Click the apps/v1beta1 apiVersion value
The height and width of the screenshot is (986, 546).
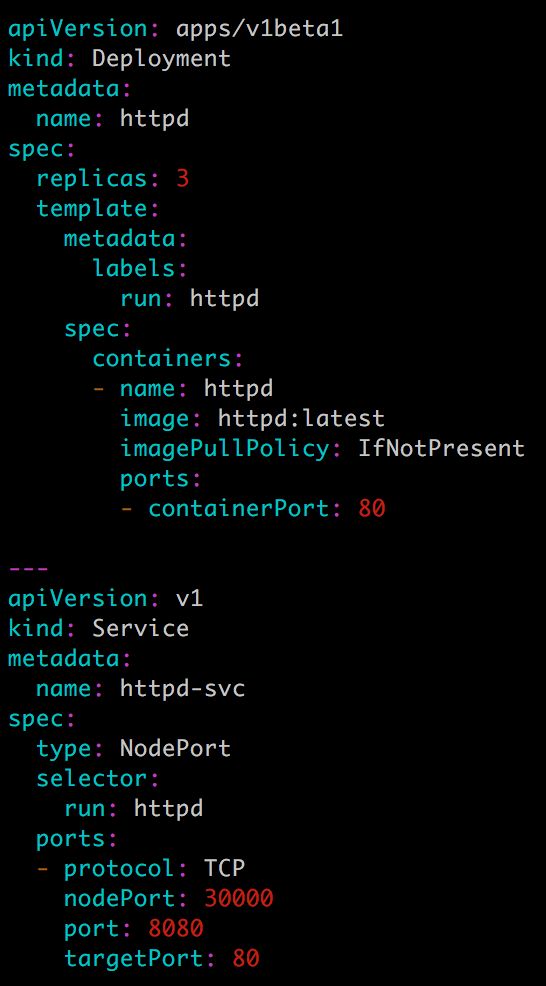click(x=260, y=28)
